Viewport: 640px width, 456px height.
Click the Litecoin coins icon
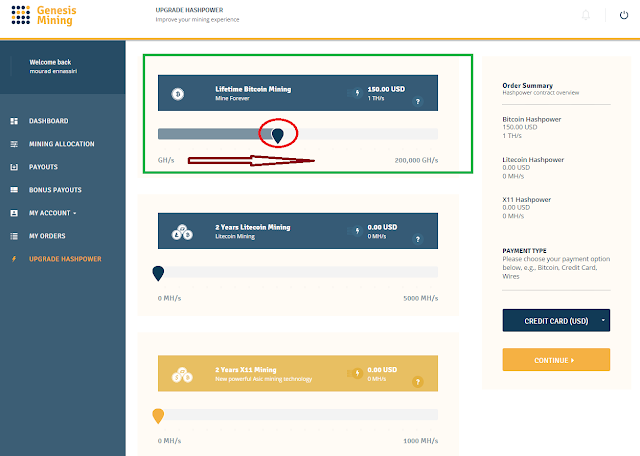(182, 232)
